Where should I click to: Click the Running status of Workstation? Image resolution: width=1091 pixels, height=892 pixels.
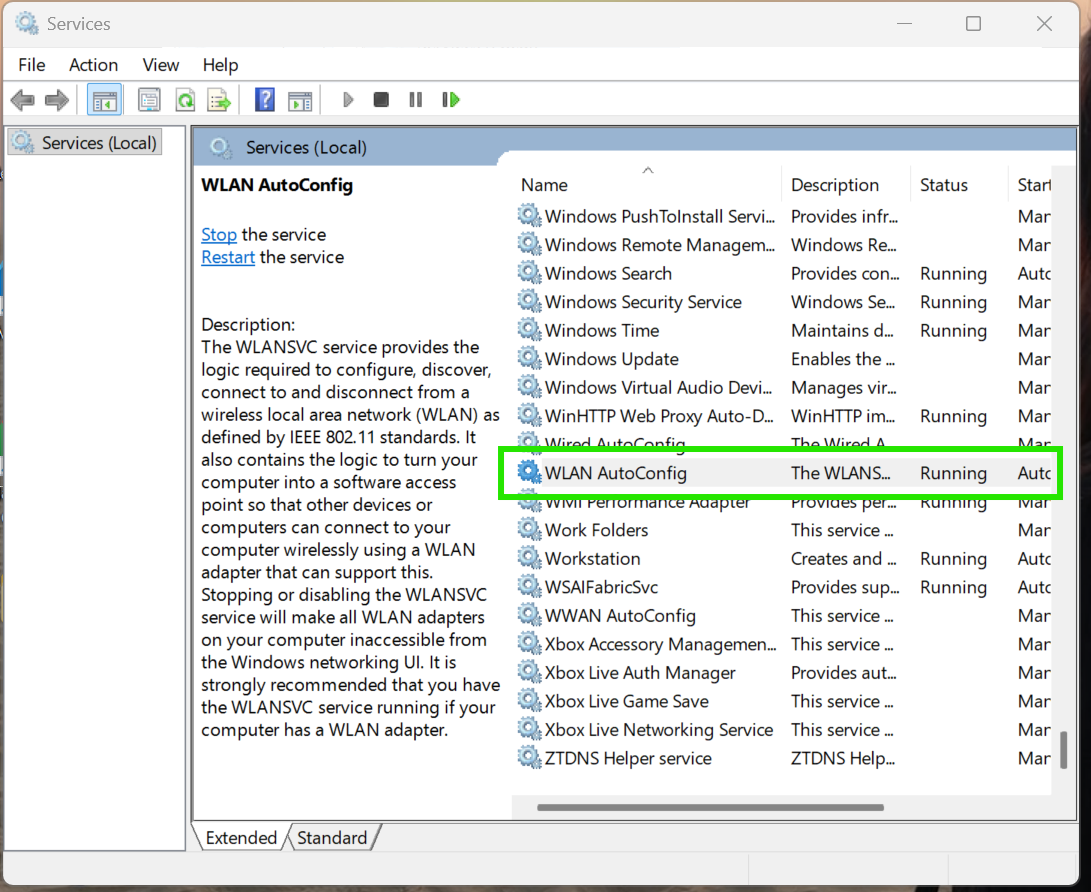[x=953, y=559]
